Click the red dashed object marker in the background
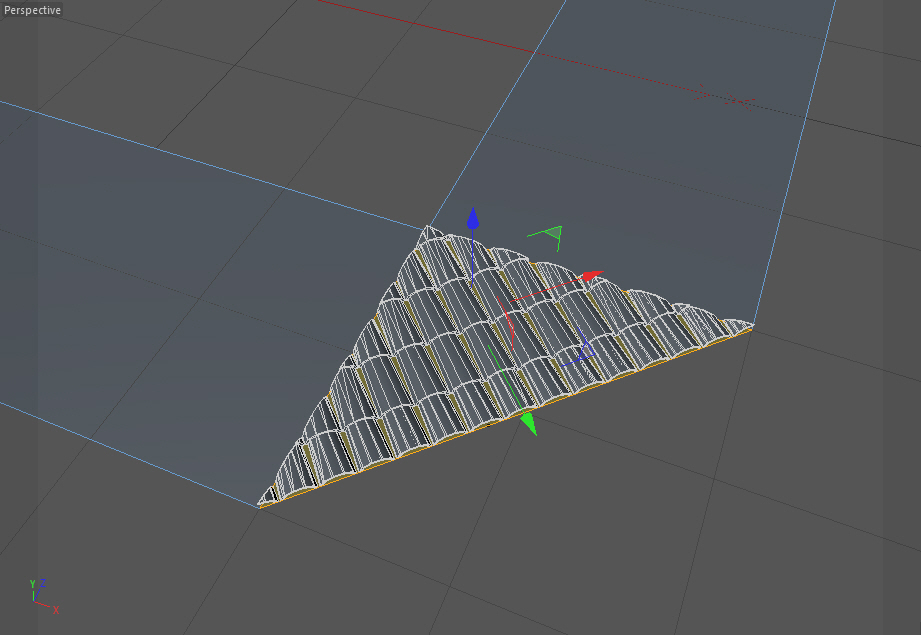Viewport: 921px width, 635px height. point(725,98)
